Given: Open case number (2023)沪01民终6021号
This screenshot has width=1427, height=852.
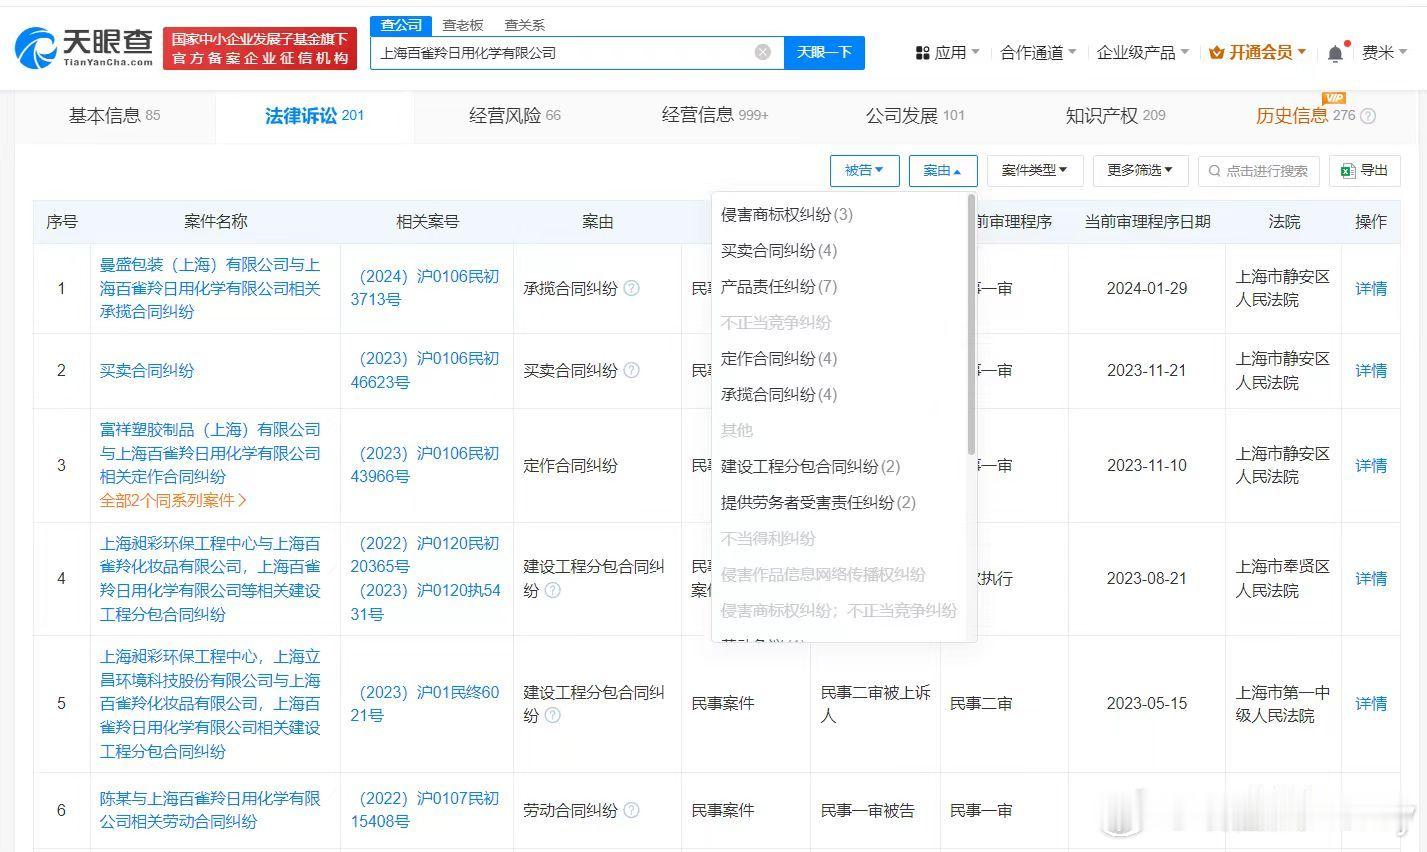Looking at the screenshot, I should pyautogui.click(x=425, y=703).
